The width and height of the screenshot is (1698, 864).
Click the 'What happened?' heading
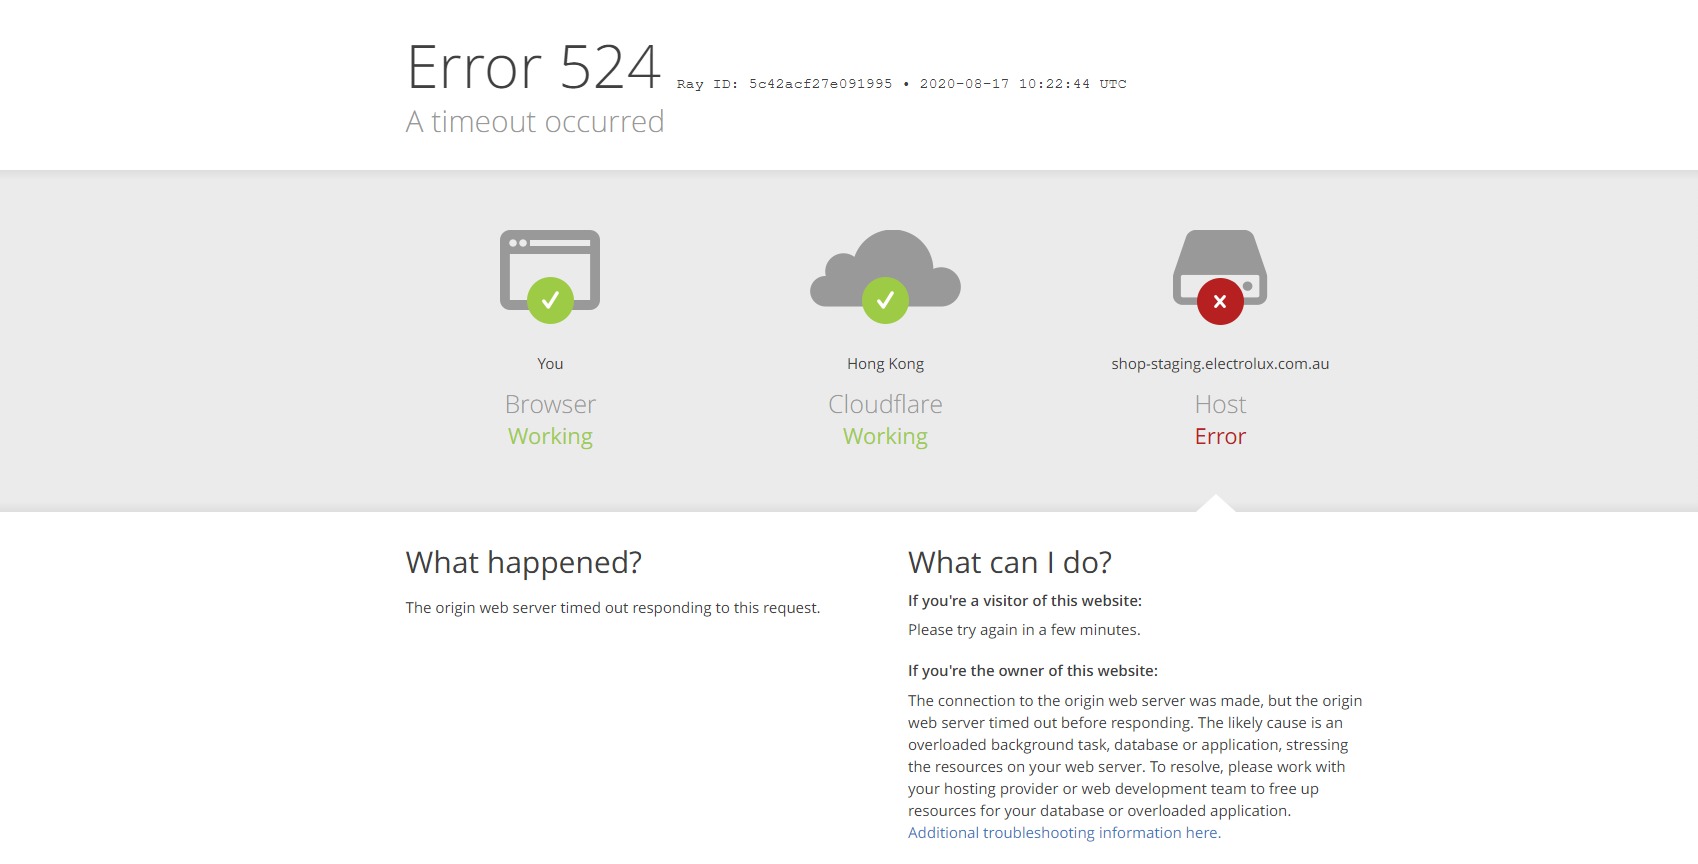pyautogui.click(x=524, y=563)
